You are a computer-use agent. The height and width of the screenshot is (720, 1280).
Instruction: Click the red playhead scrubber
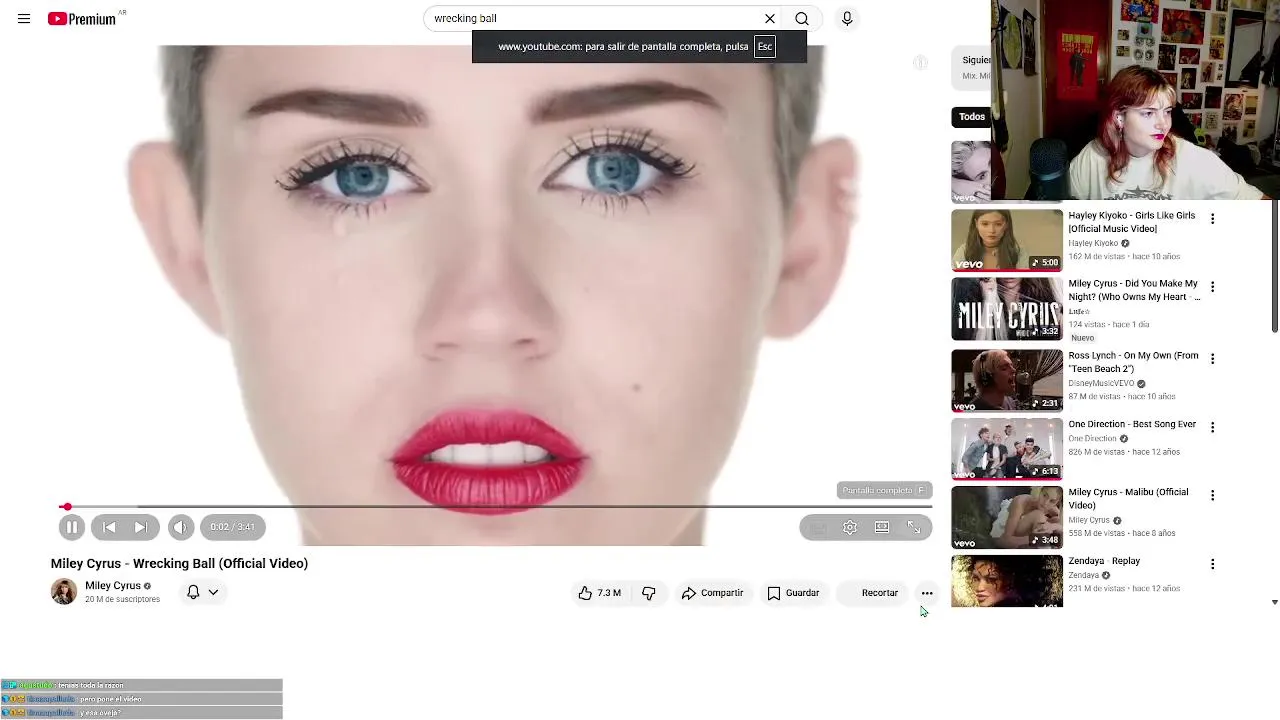(x=66, y=507)
